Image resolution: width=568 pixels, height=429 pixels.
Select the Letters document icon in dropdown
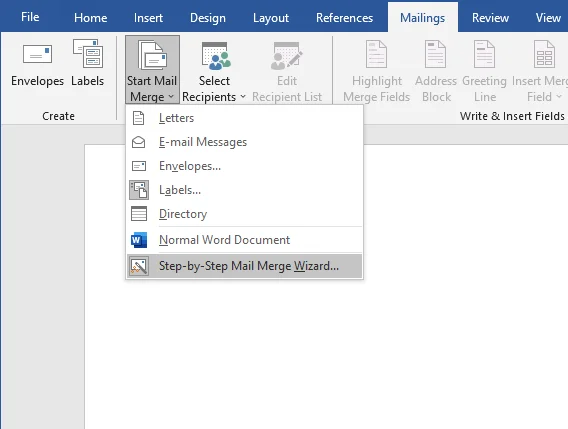138,118
